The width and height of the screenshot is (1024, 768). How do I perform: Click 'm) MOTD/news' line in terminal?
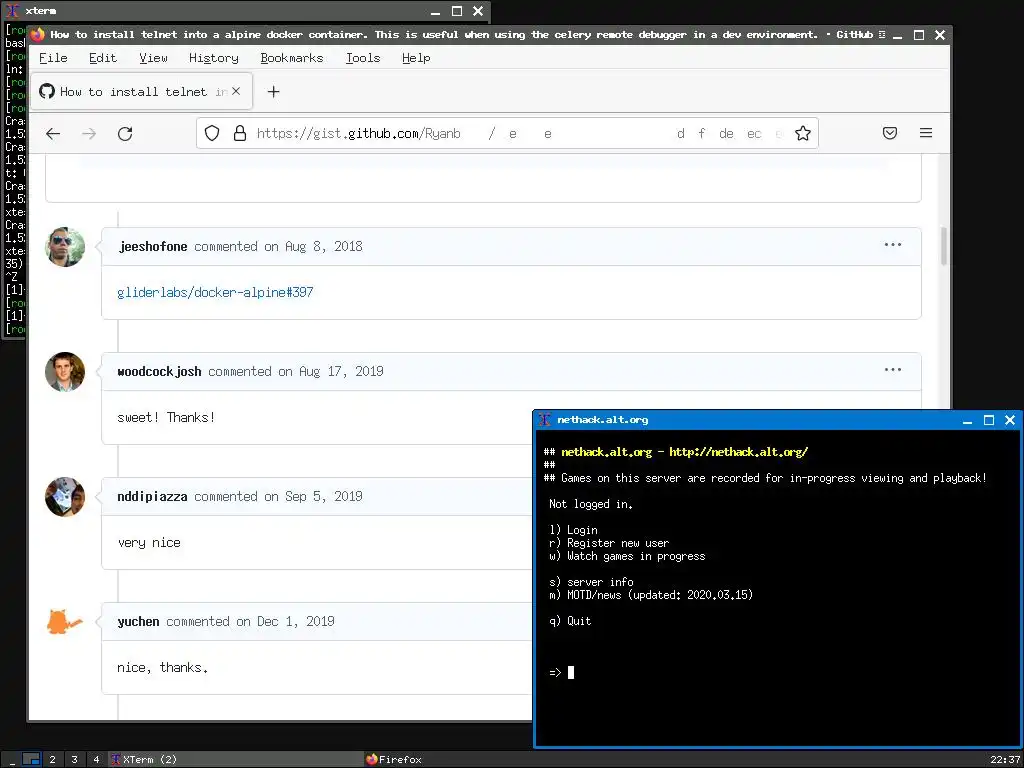(x=650, y=595)
